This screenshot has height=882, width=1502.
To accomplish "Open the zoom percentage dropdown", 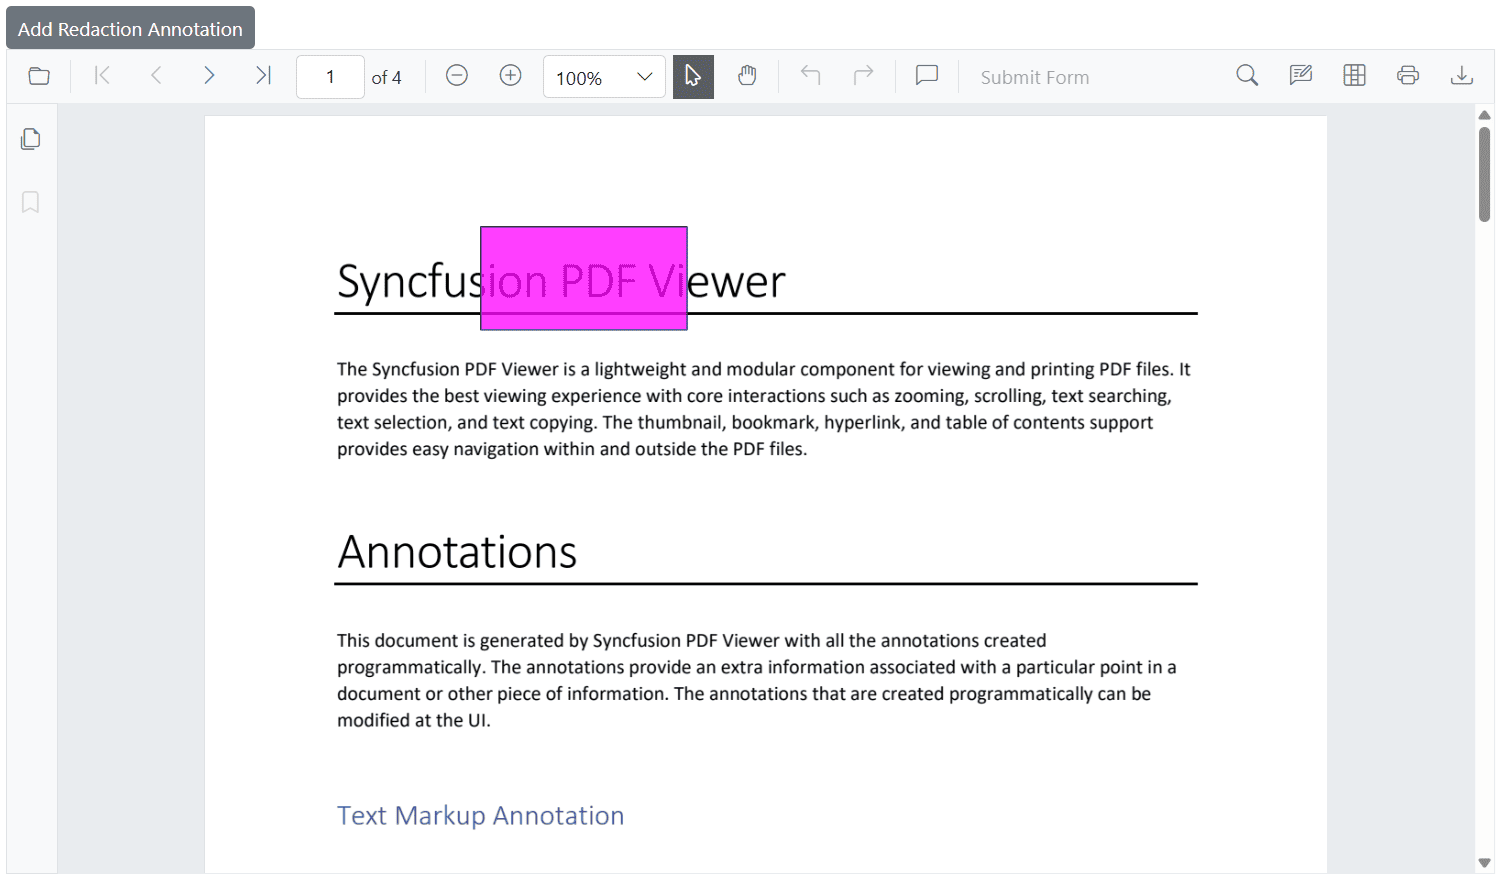I will pos(603,76).
